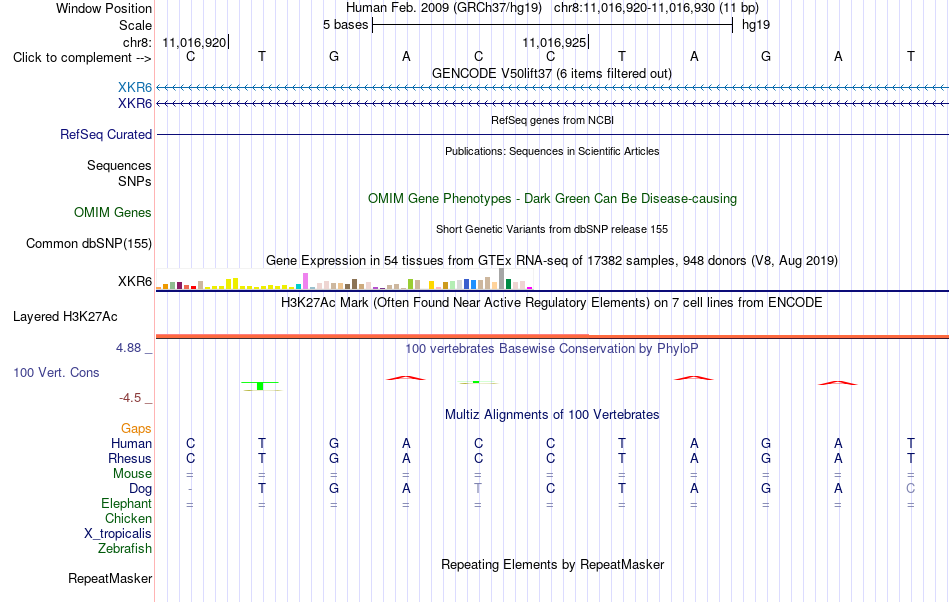Click the Elephant species label
The image size is (950, 602).
point(126,503)
